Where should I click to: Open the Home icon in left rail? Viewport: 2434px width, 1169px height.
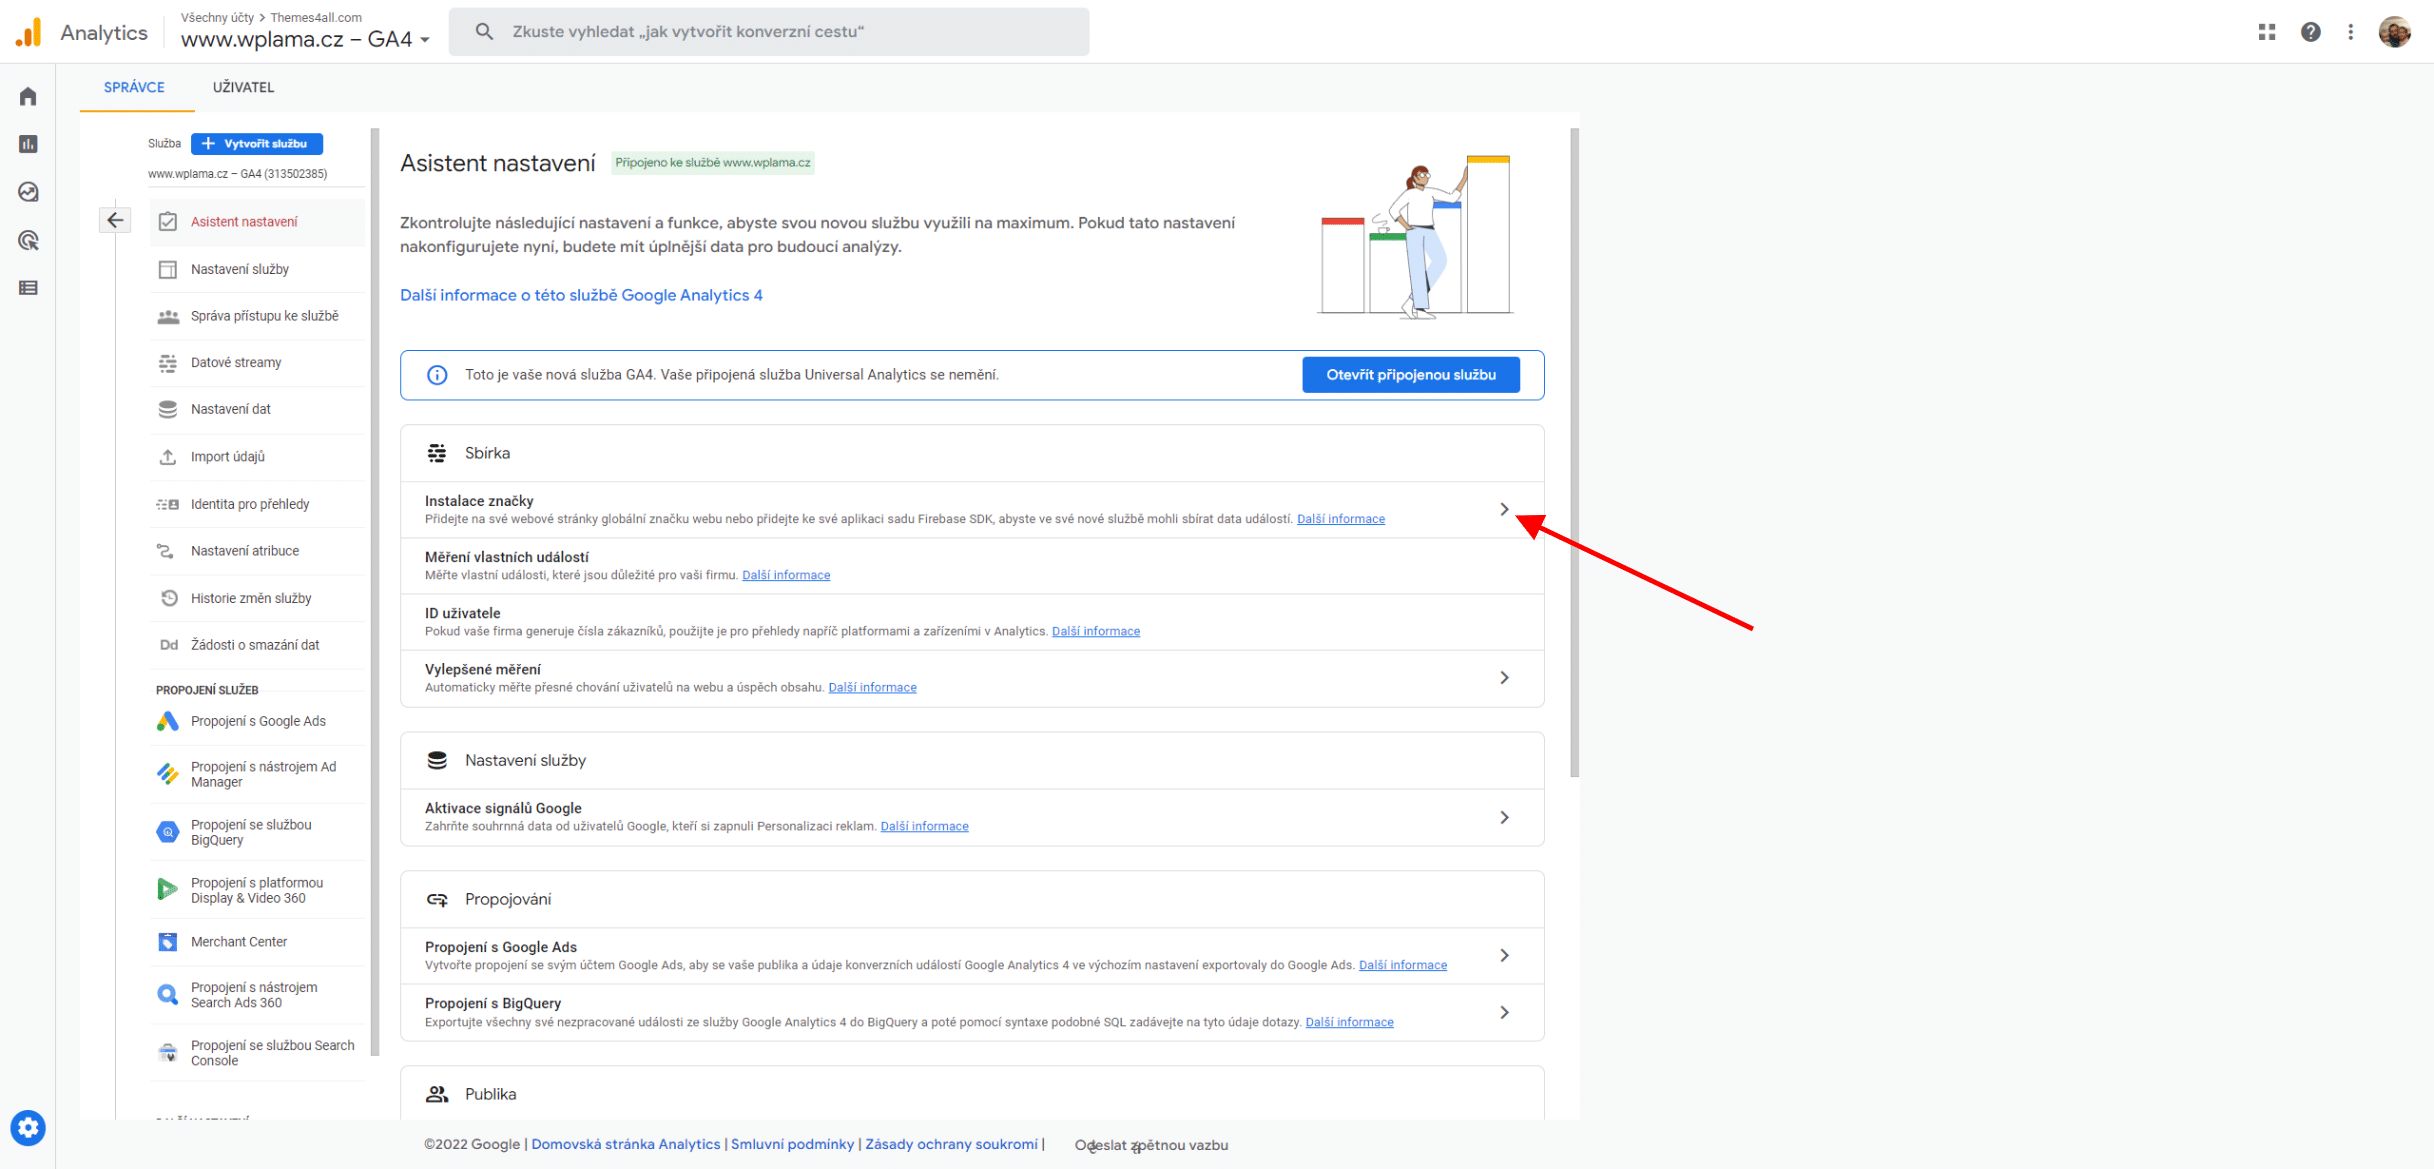click(28, 96)
